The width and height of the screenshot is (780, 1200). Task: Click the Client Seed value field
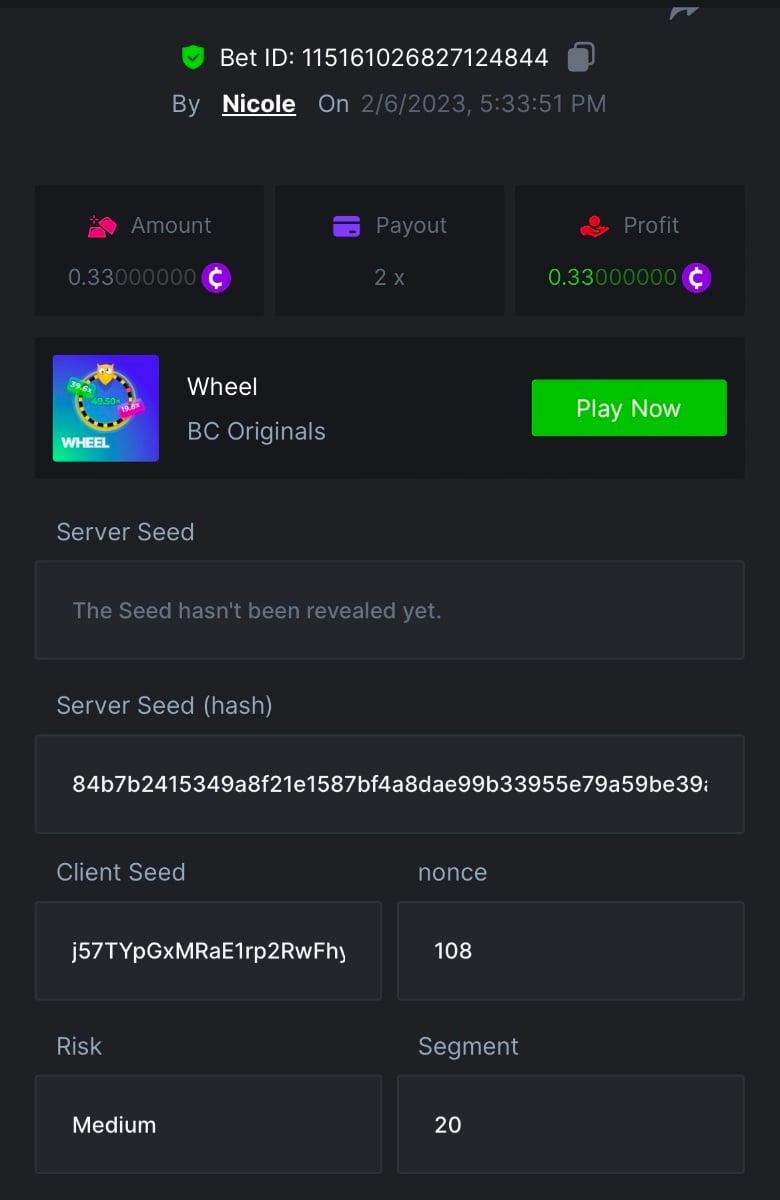(x=208, y=950)
